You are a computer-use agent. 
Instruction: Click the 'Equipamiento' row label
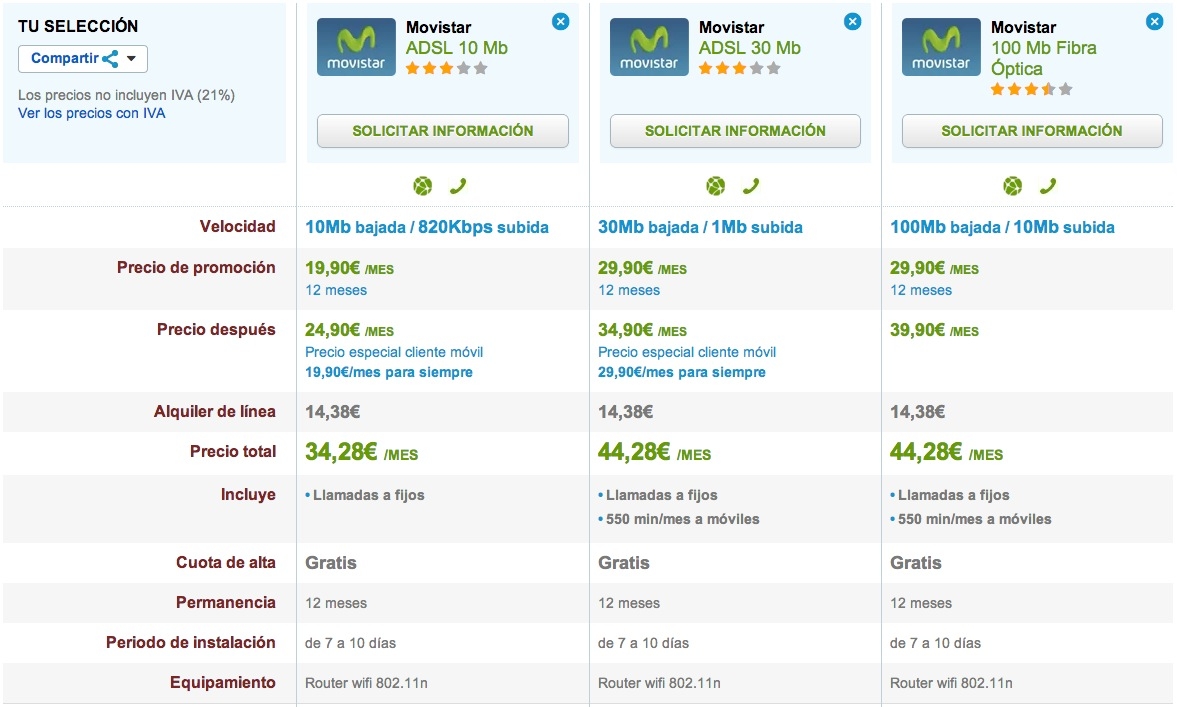222,683
